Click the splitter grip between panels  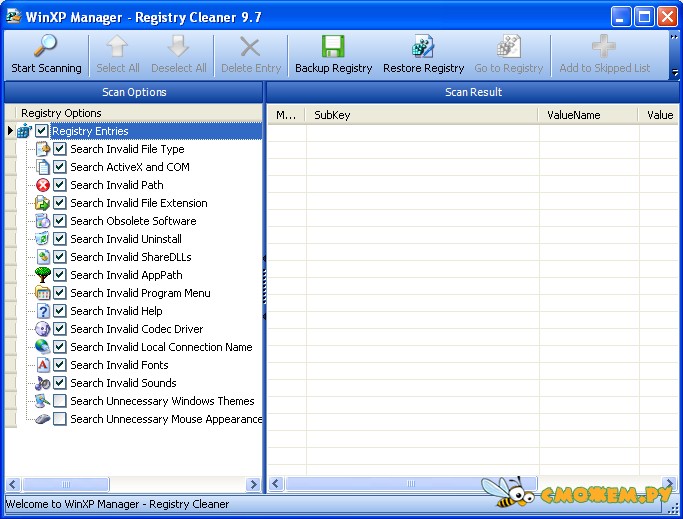pos(264,287)
